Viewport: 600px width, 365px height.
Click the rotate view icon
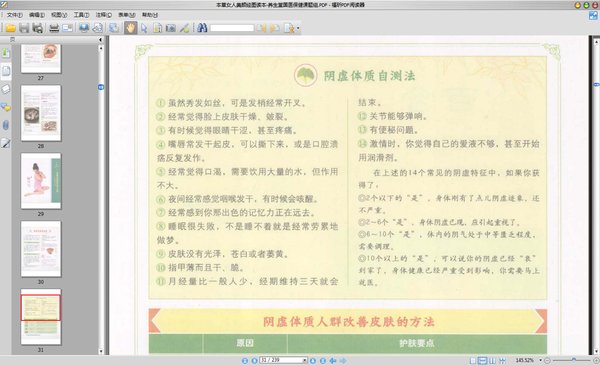(98, 28)
